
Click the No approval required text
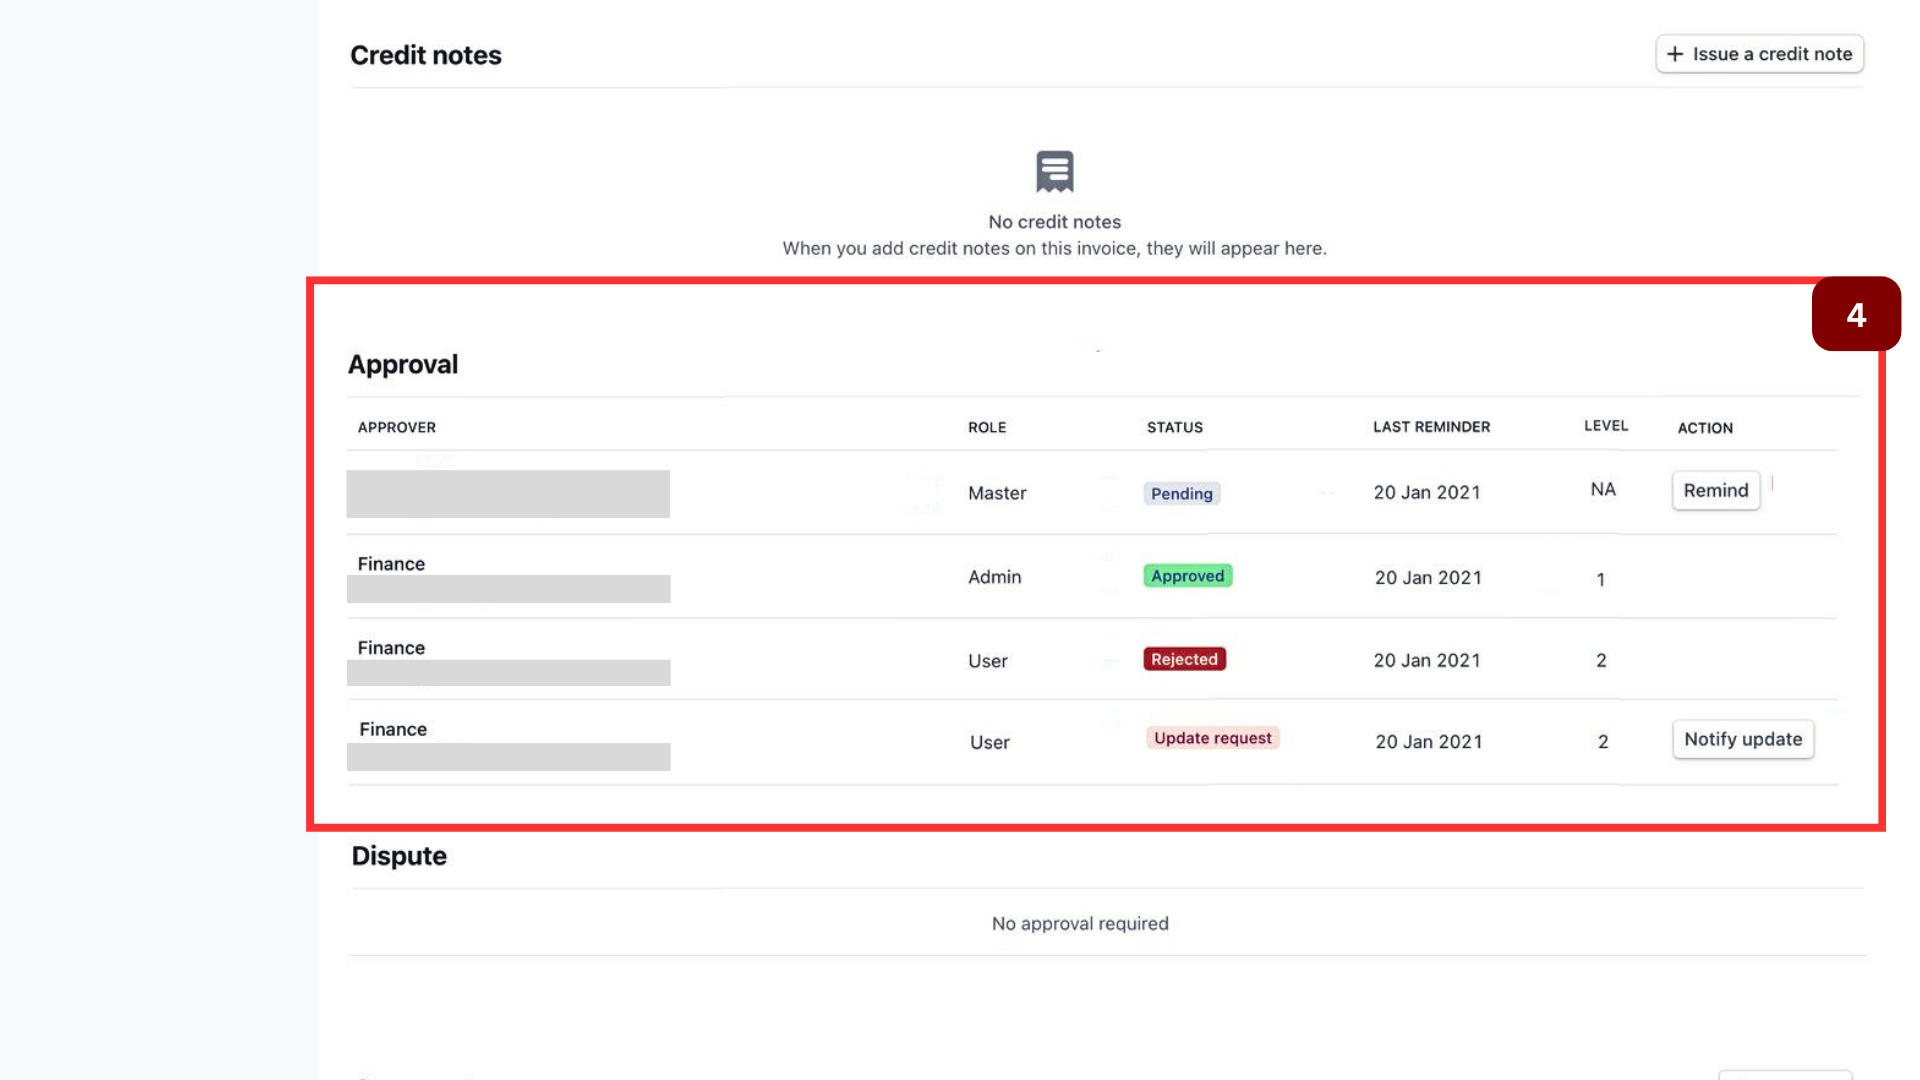click(1079, 924)
